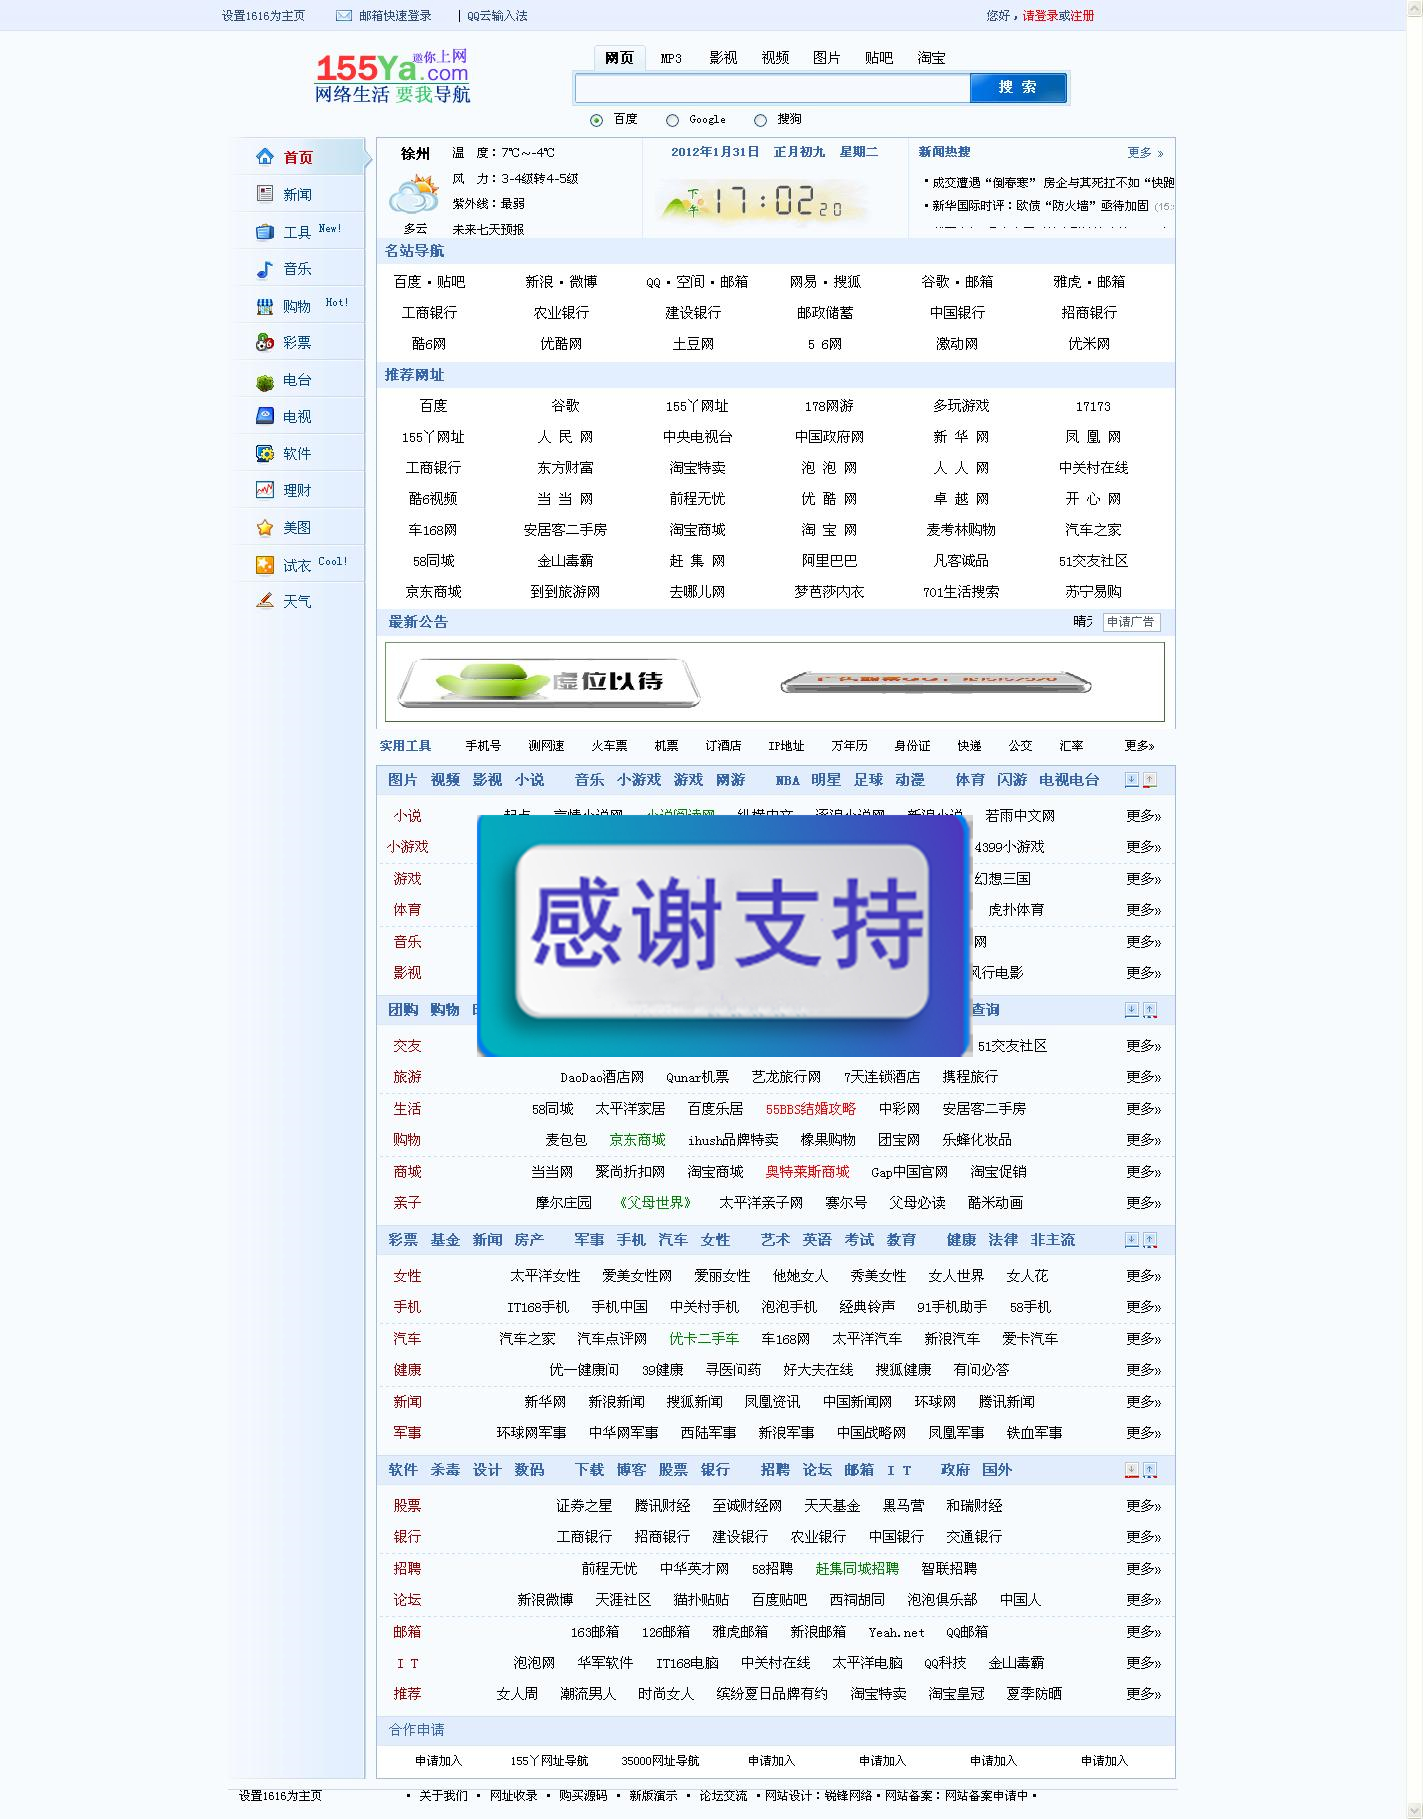Open 工商银行 under 名站导航

click(429, 313)
